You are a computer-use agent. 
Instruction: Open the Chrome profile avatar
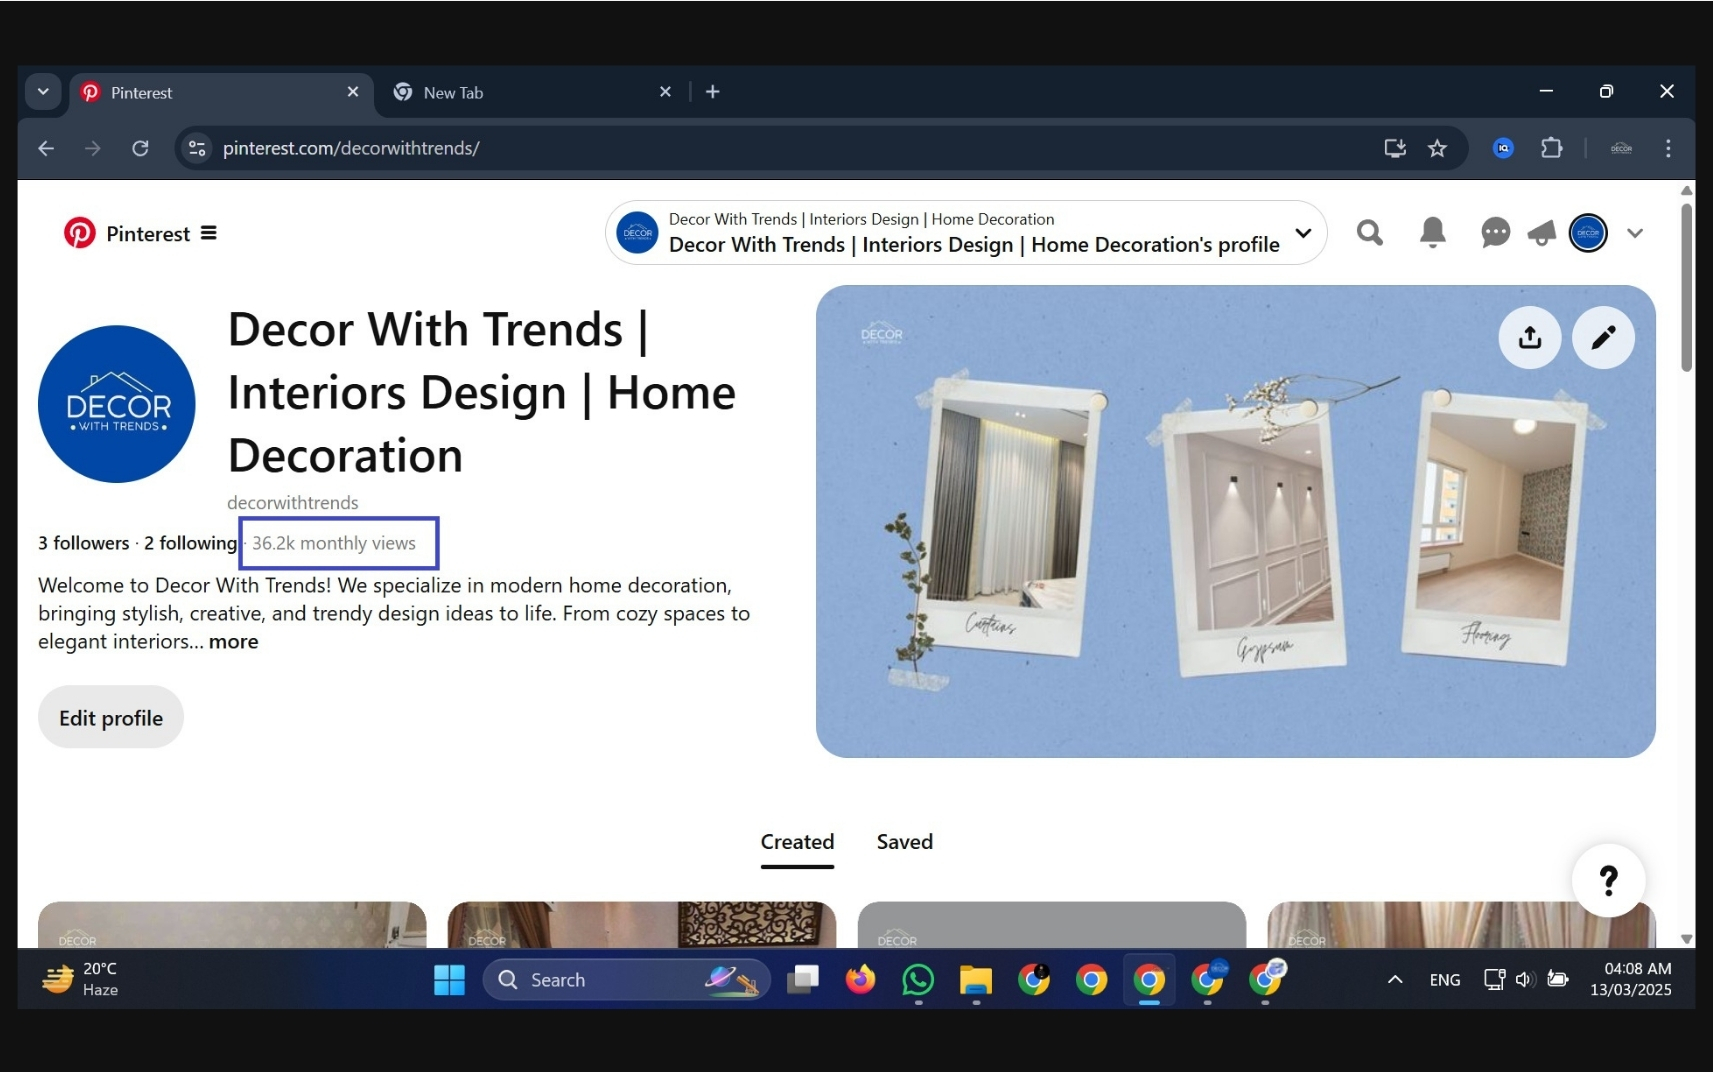point(1621,148)
